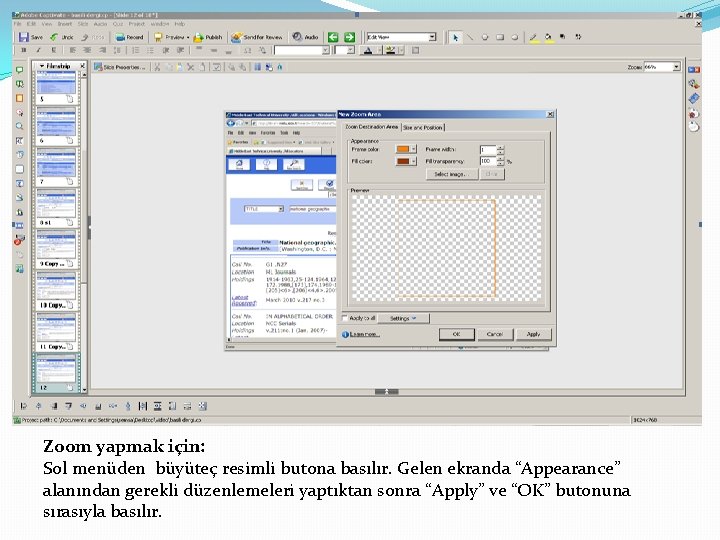The height and width of the screenshot is (540, 720).
Task: Open the Edit menu
Action: click(x=31, y=24)
